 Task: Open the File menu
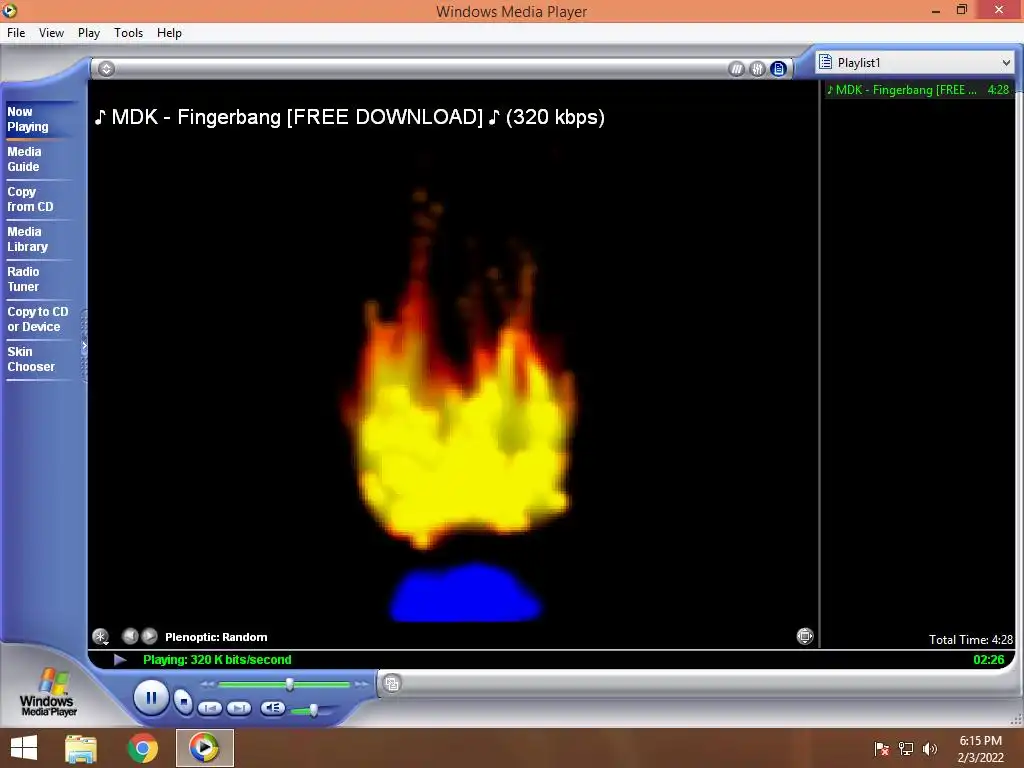(16, 33)
